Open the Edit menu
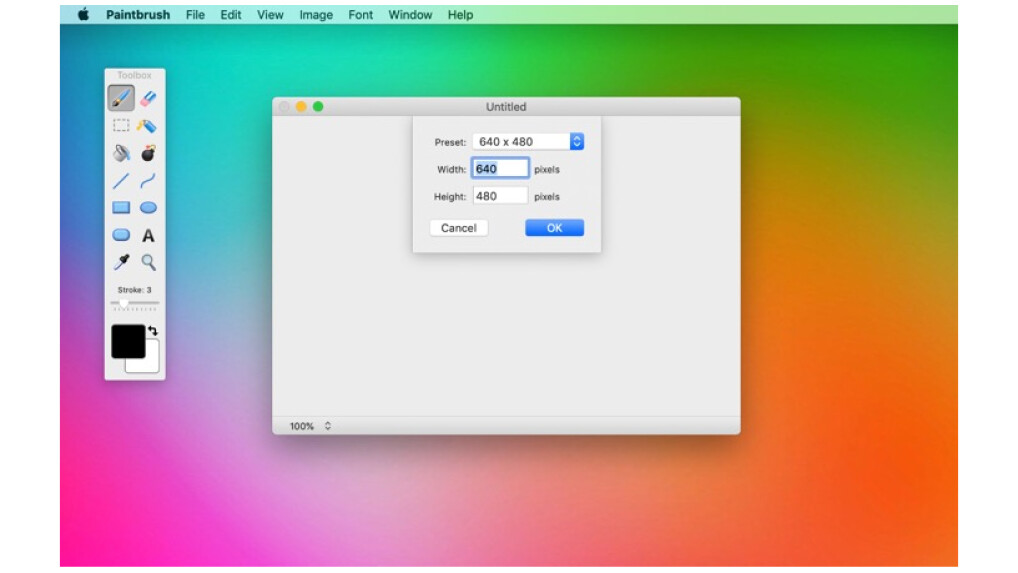Screen dimensions: 1018x573 [230, 14]
